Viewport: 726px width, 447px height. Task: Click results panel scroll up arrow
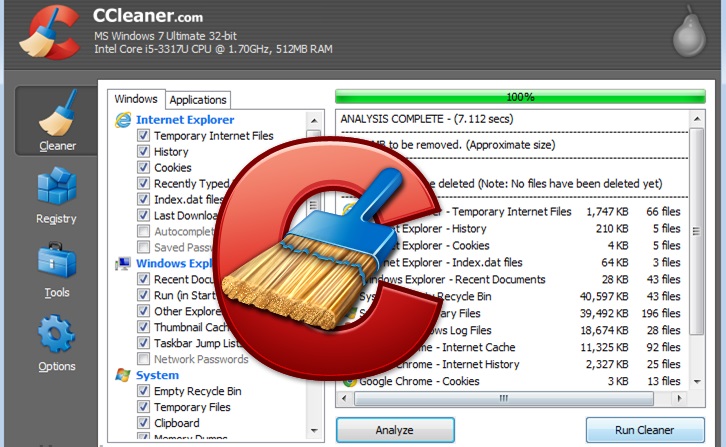(697, 119)
